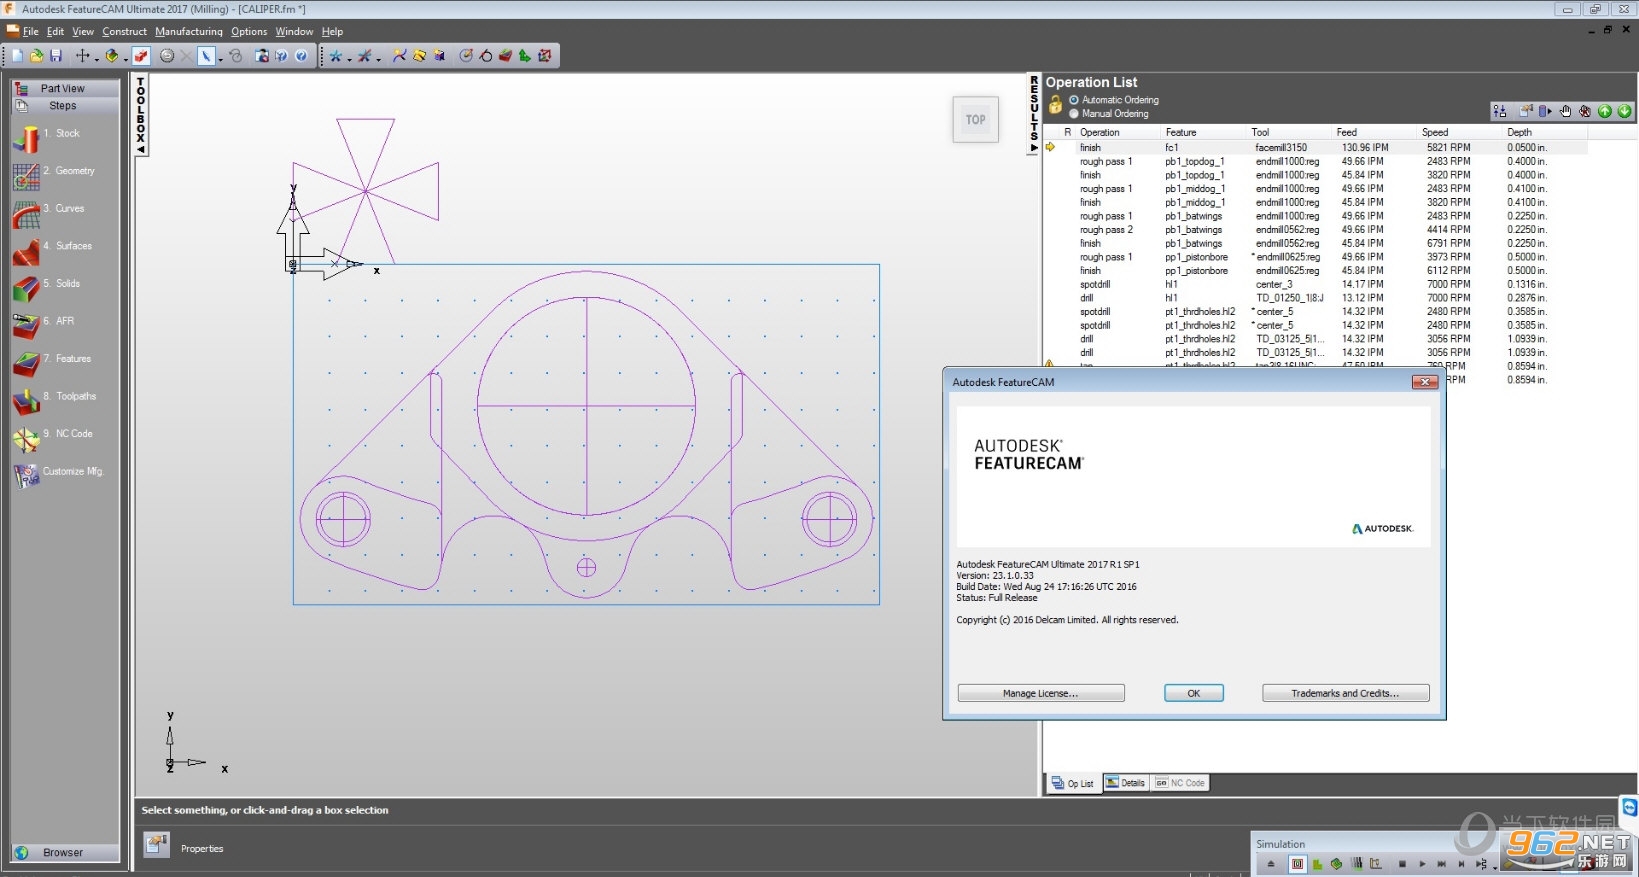The image size is (1639, 877).
Task: Click the shaded view cube icon
Action: point(112,56)
